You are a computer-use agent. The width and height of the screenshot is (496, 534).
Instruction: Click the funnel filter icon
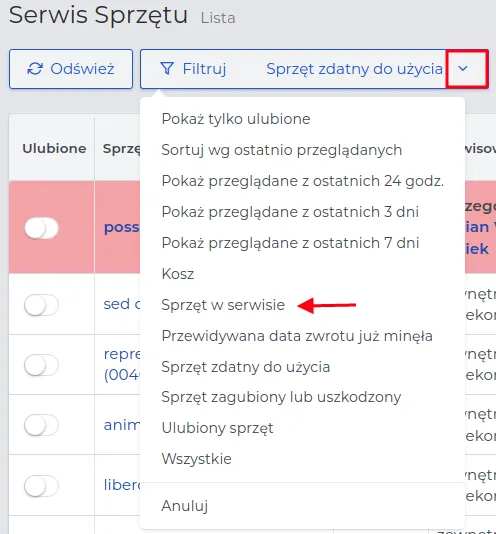point(167,68)
